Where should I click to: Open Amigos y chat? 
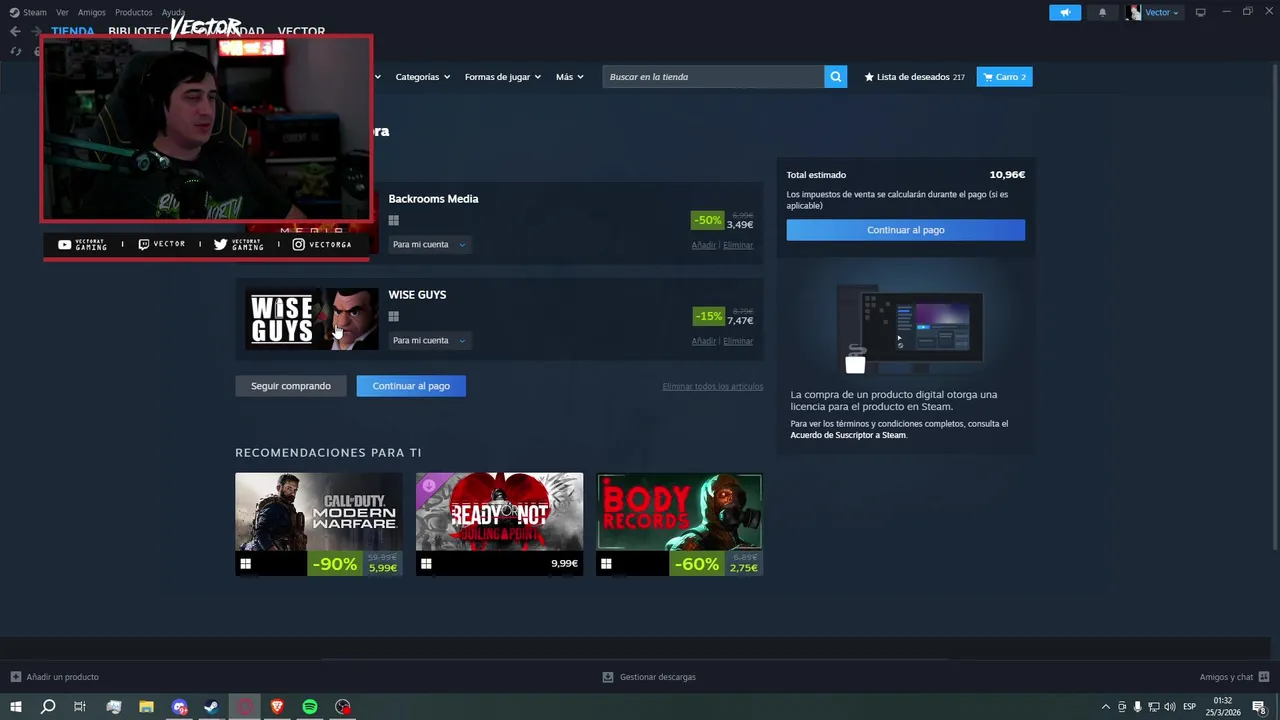[1234, 677]
